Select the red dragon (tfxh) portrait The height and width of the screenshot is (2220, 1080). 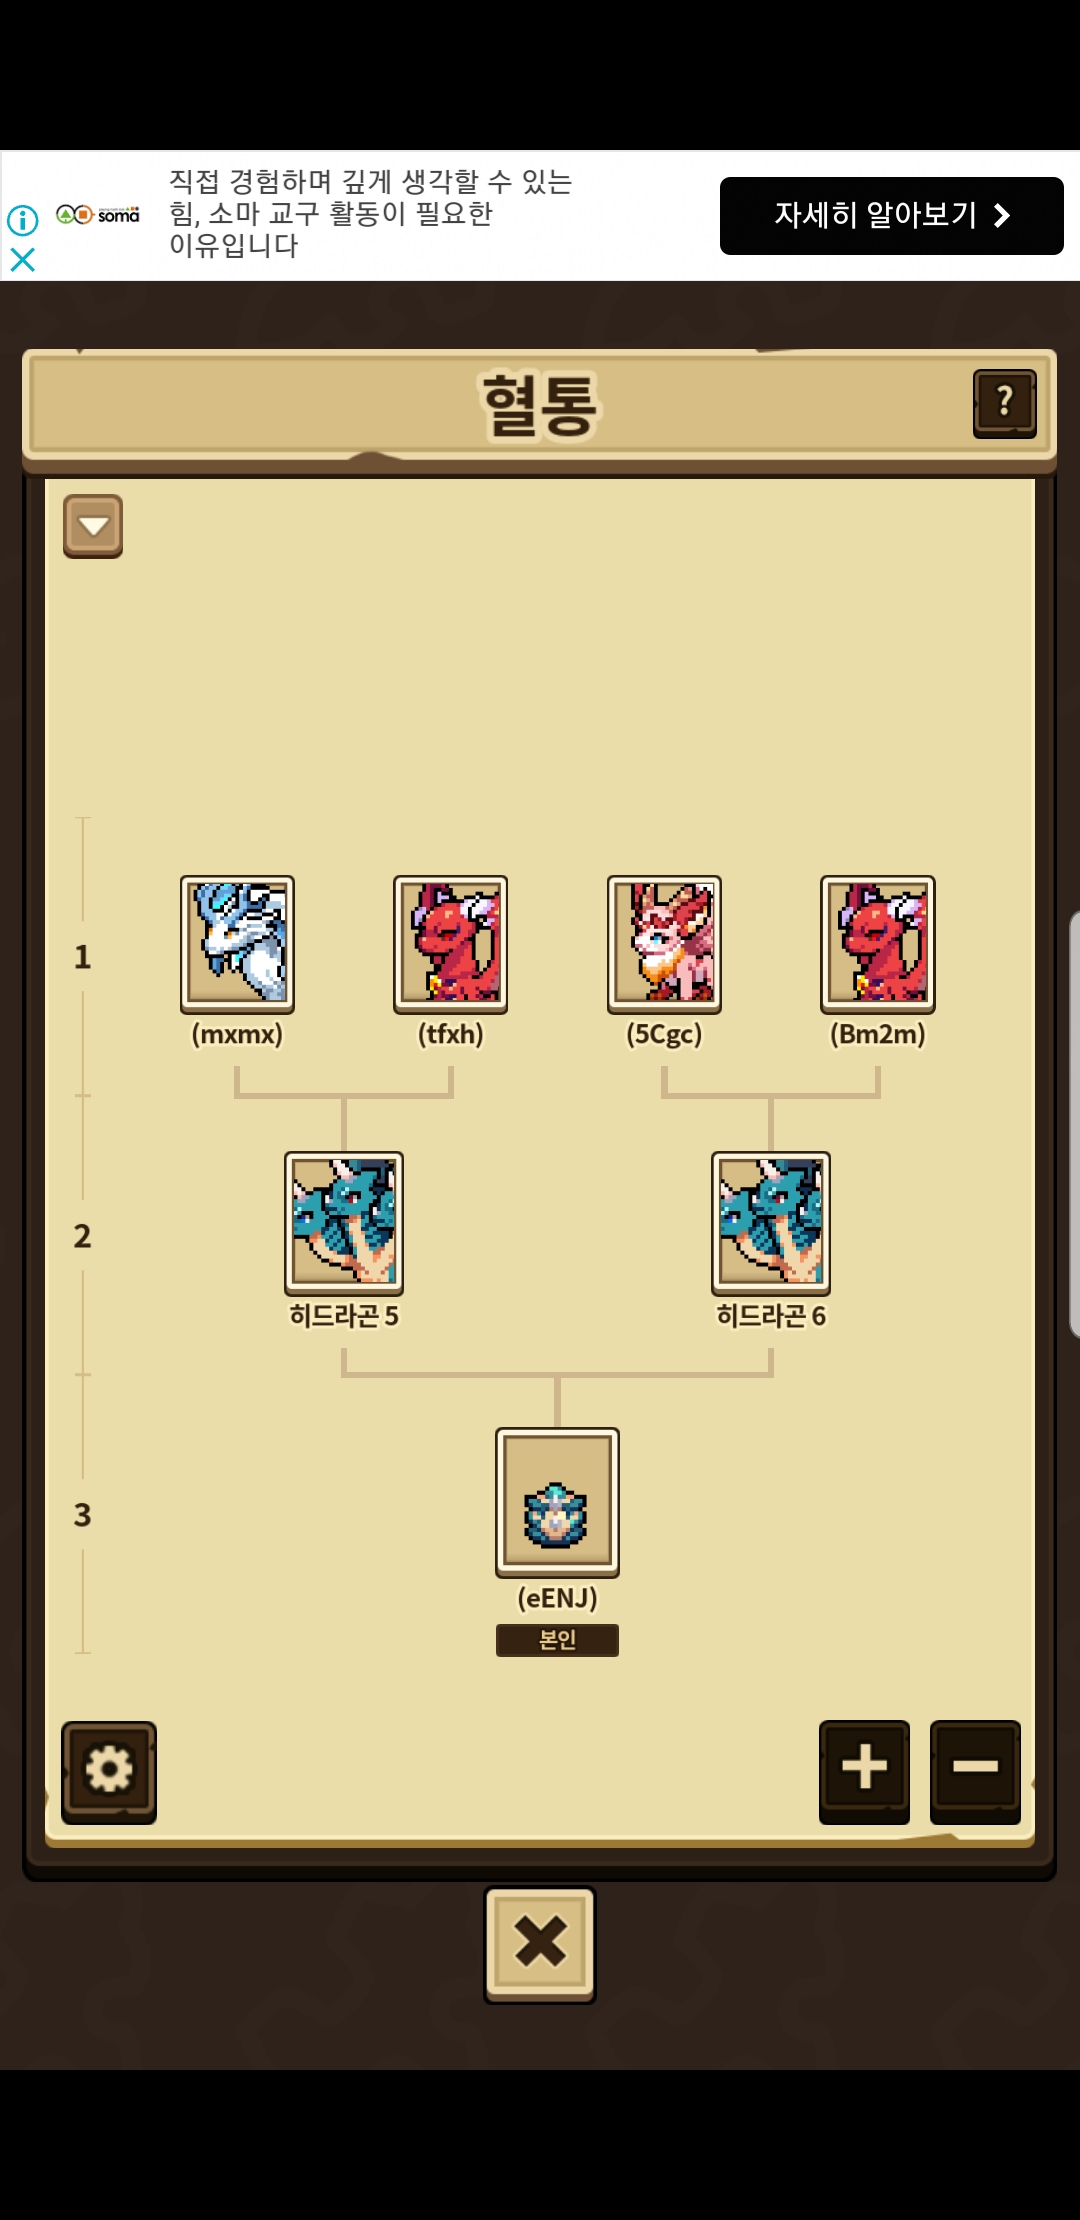pyautogui.click(x=450, y=945)
